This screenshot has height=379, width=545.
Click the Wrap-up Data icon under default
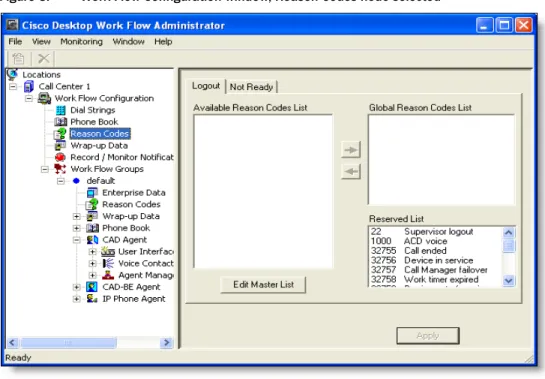92,216
